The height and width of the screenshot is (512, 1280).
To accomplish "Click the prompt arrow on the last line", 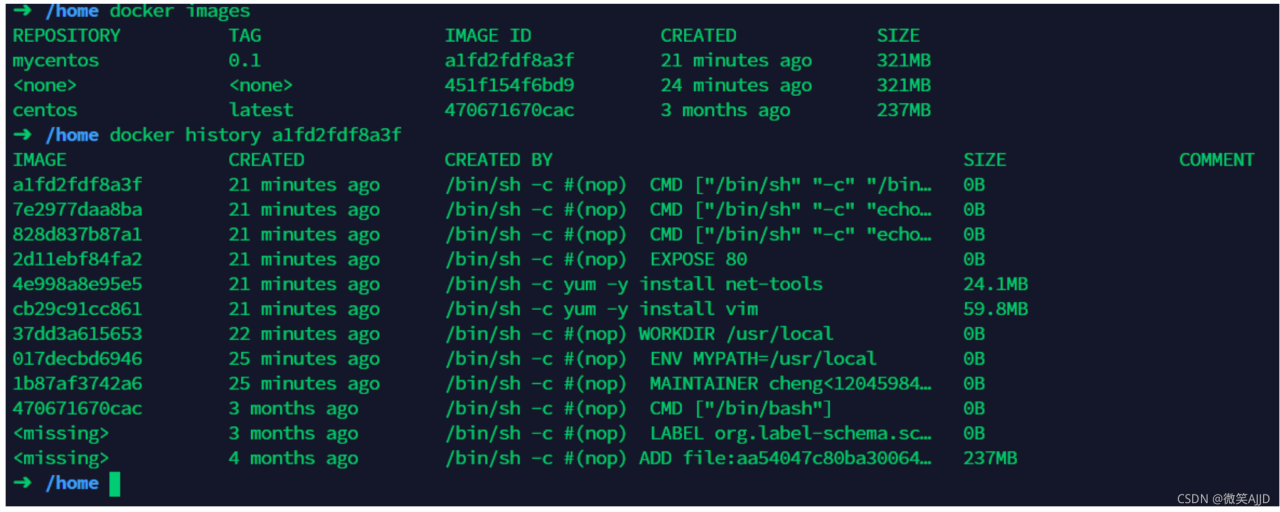I will point(22,483).
